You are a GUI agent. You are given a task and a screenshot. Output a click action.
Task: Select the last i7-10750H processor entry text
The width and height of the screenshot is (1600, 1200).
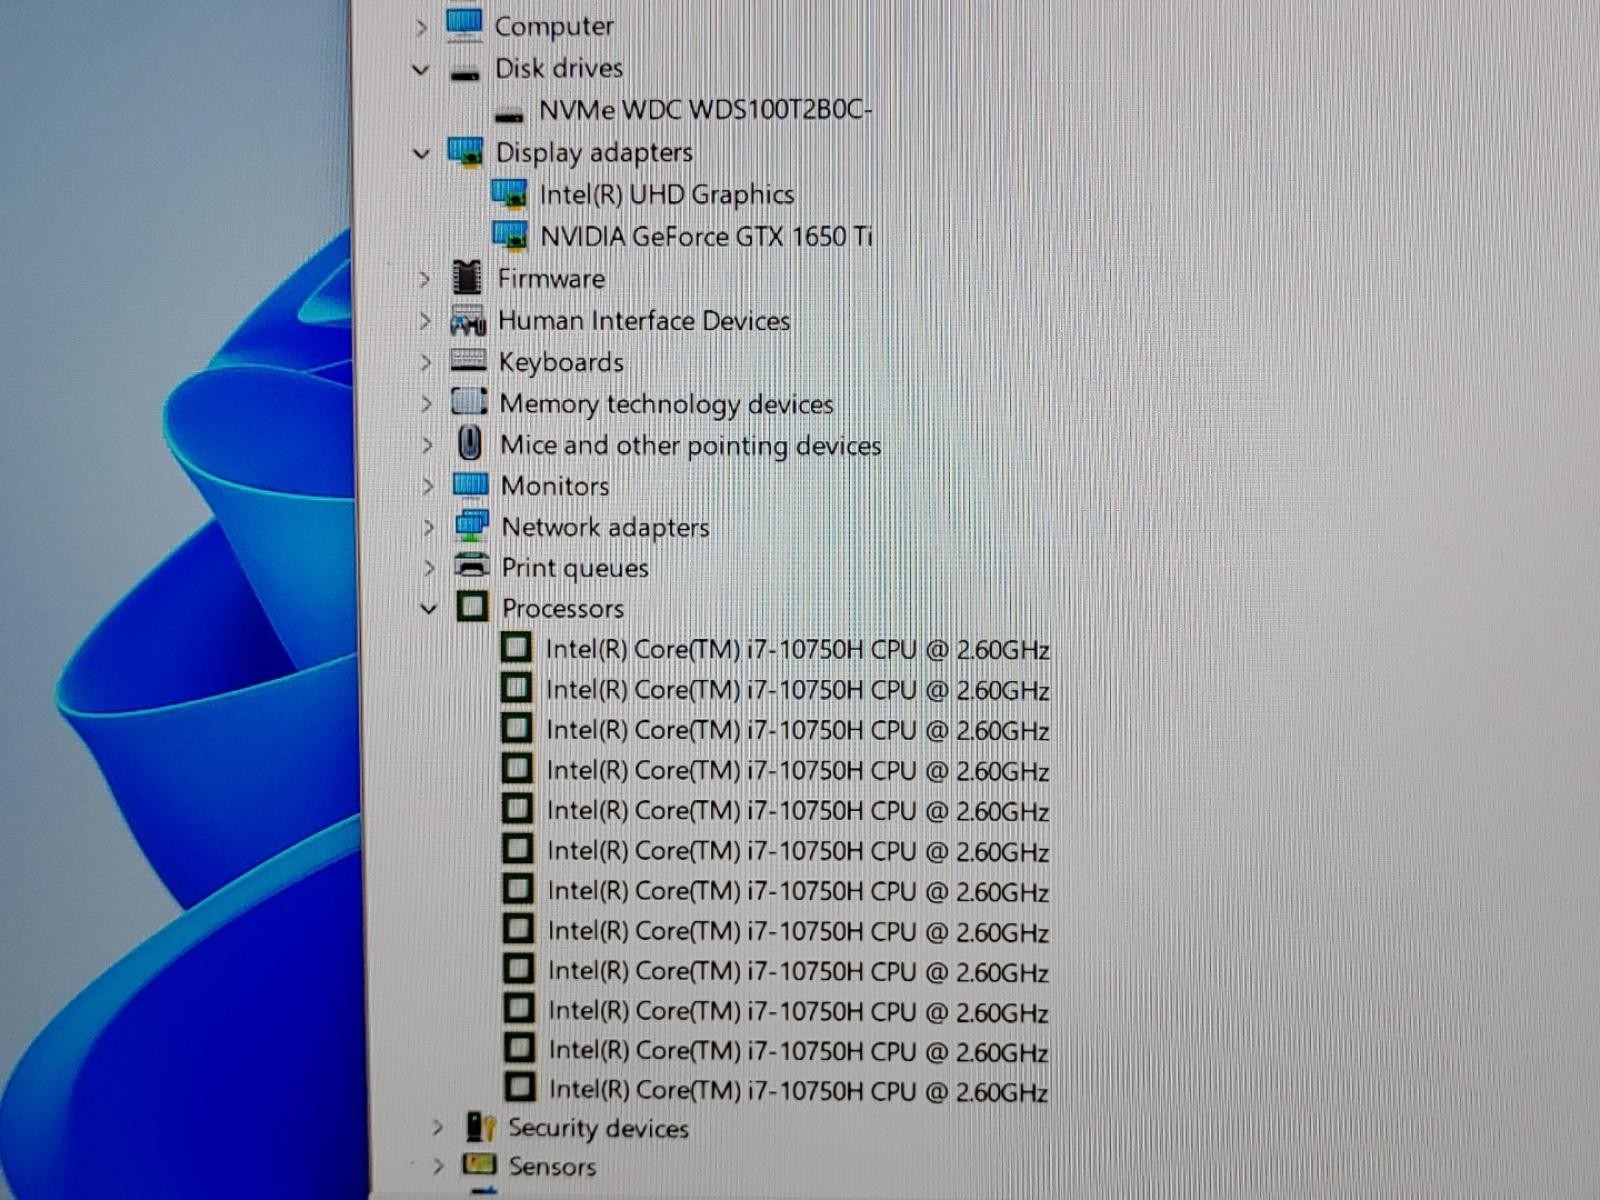coord(798,1090)
